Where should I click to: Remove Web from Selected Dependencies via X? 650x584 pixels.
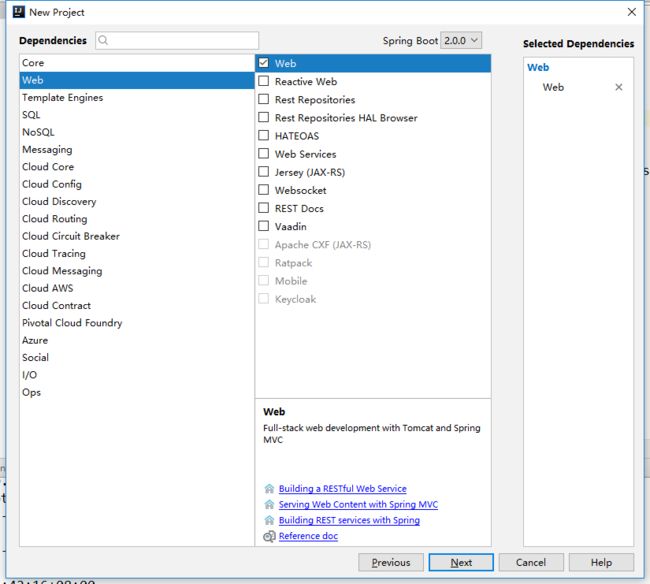[618, 87]
